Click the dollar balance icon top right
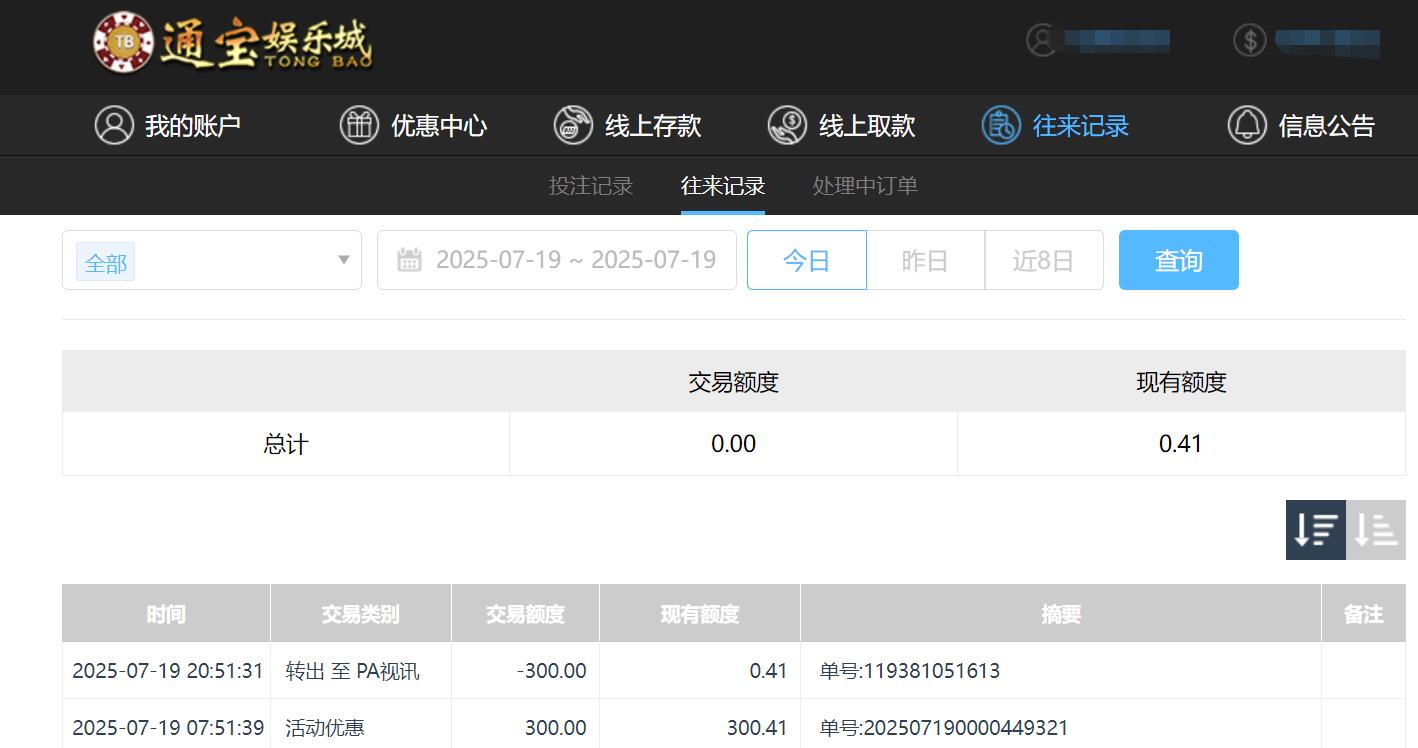Image resolution: width=1418 pixels, height=748 pixels. coord(1248,40)
